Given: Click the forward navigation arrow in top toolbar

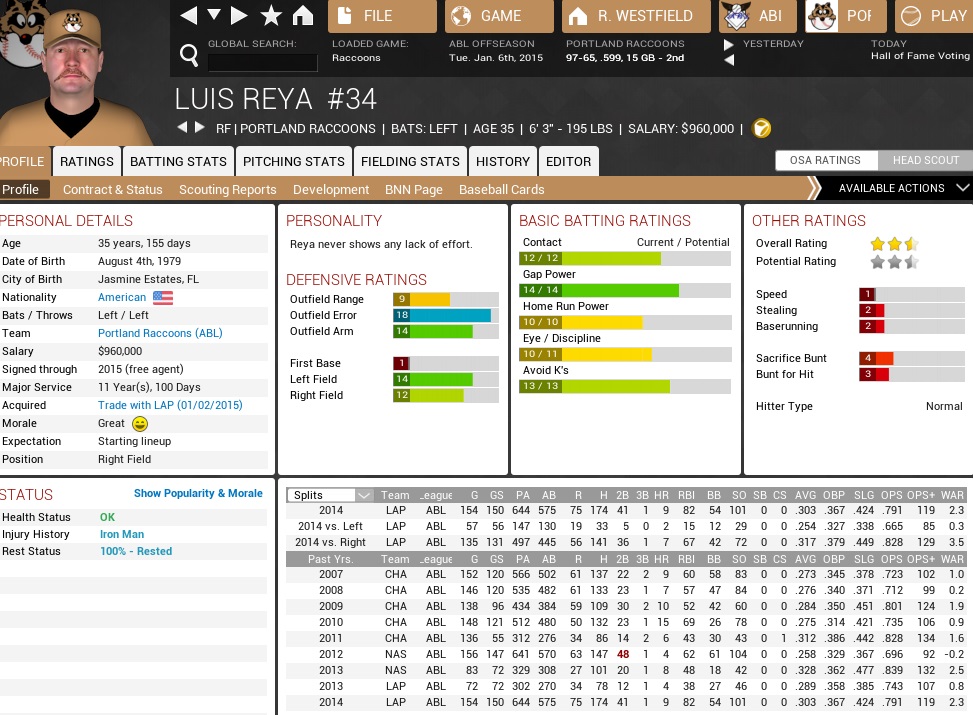Looking at the screenshot, I should 239,16.
